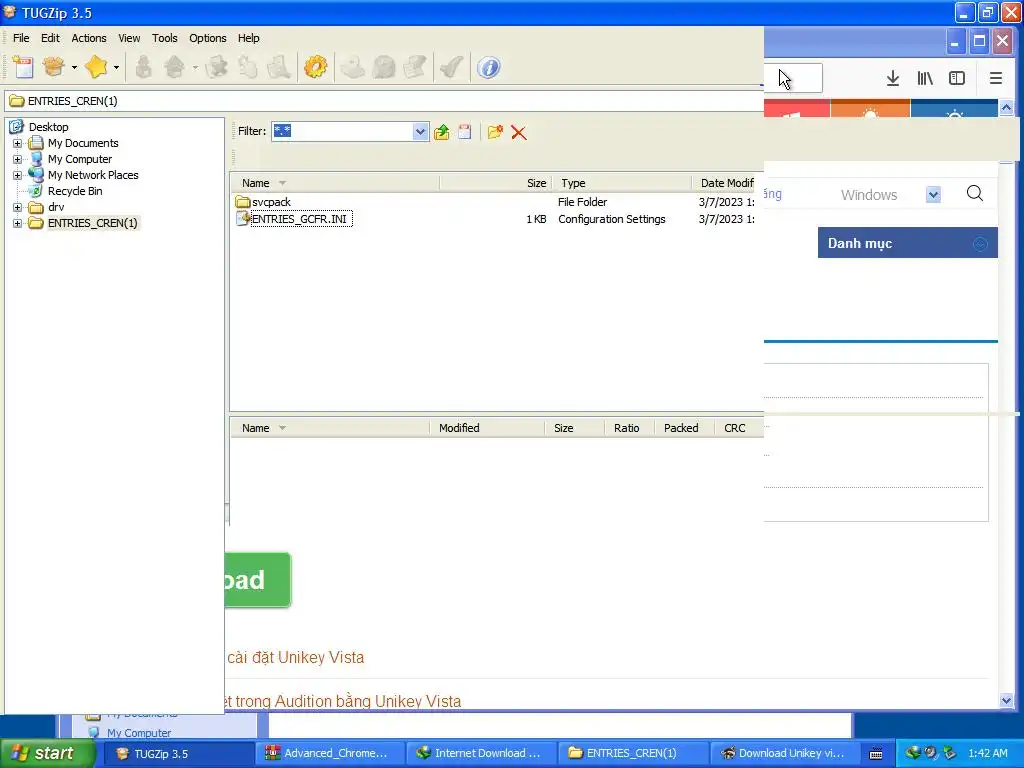Open the Edit menu
This screenshot has width=1024, height=768.
tap(50, 38)
